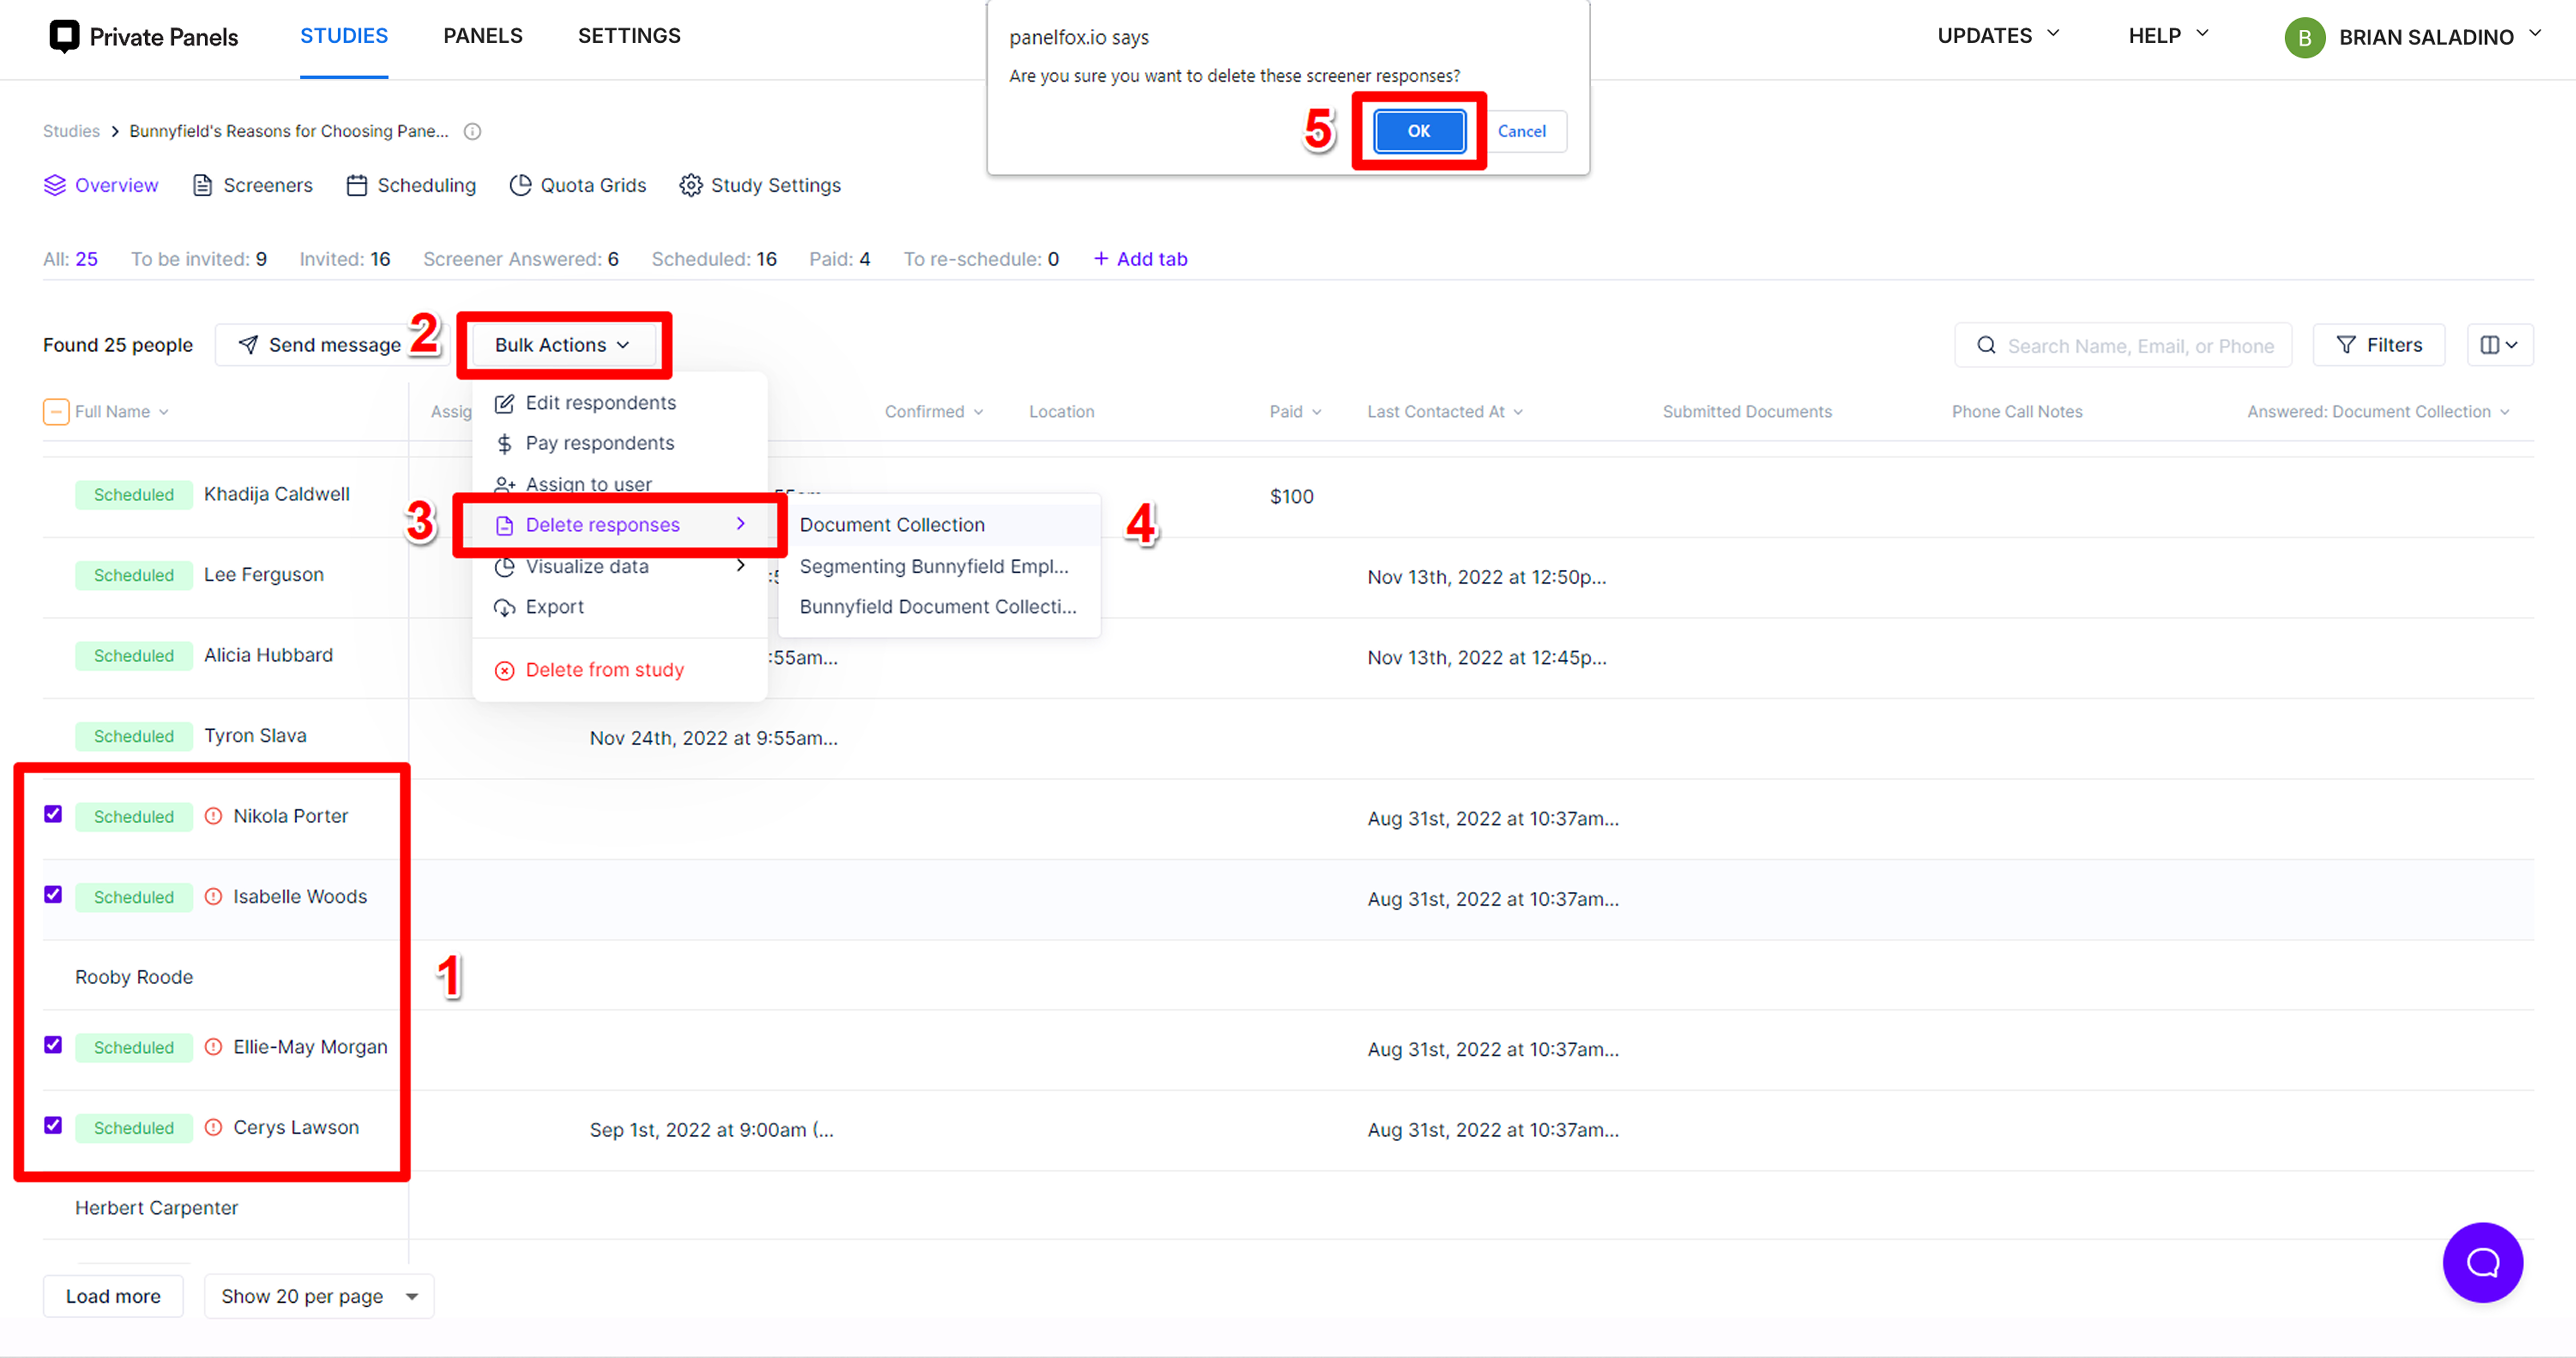Open the column layout dropdown
This screenshot has width=2576, height=1358.
pyautogui.click(x=2500, y=345)
